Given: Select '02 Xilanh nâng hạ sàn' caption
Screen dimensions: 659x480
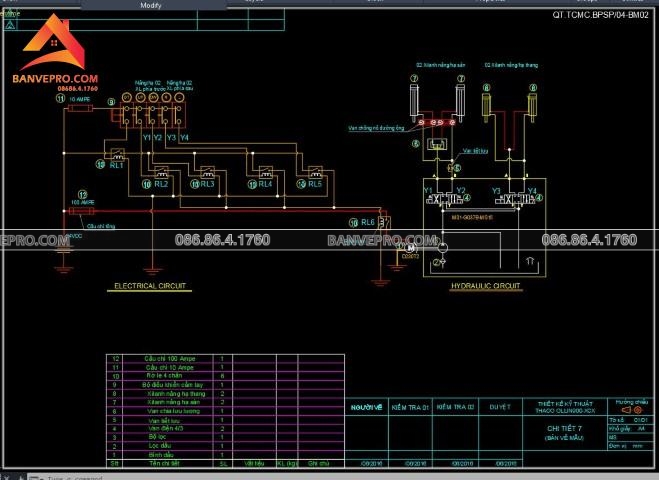Looking at the screenshot, I should (x=441, y=65).
